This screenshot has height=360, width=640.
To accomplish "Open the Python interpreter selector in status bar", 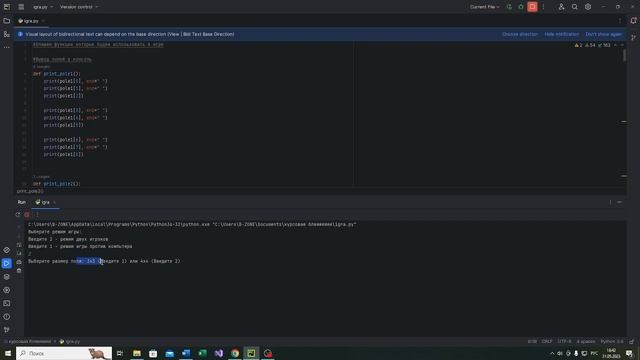I will pos(612,341).
